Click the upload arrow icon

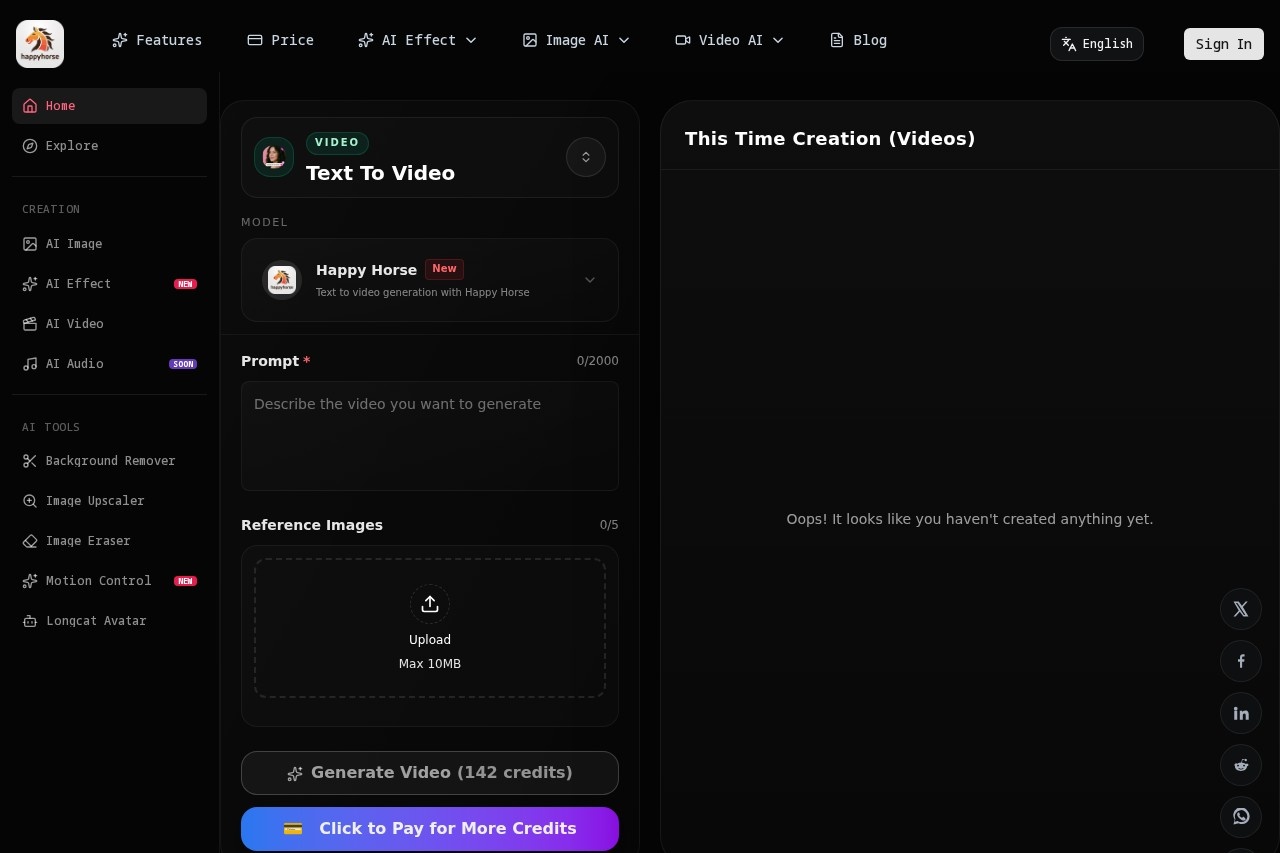(x=430, y=604)
